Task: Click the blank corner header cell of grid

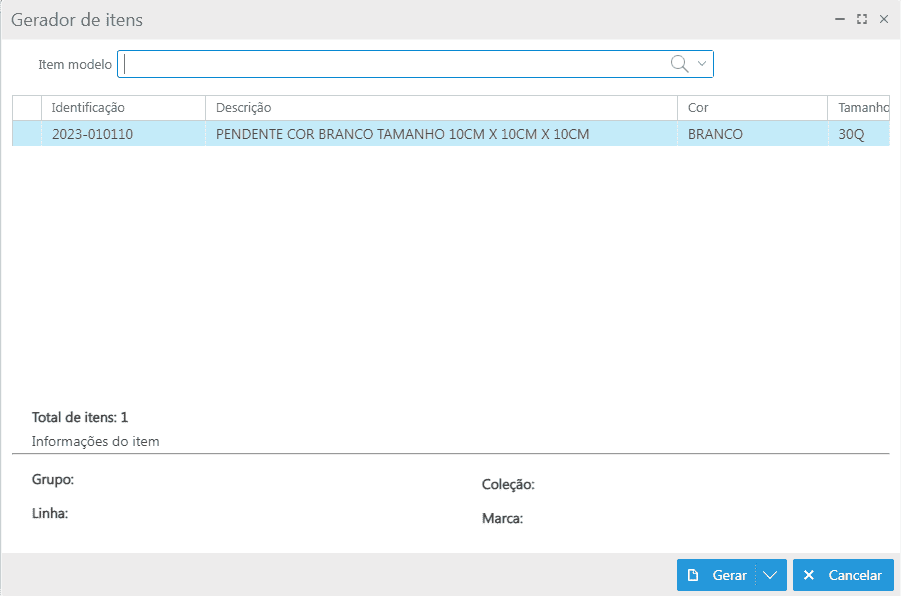Action: click(27, 108)
